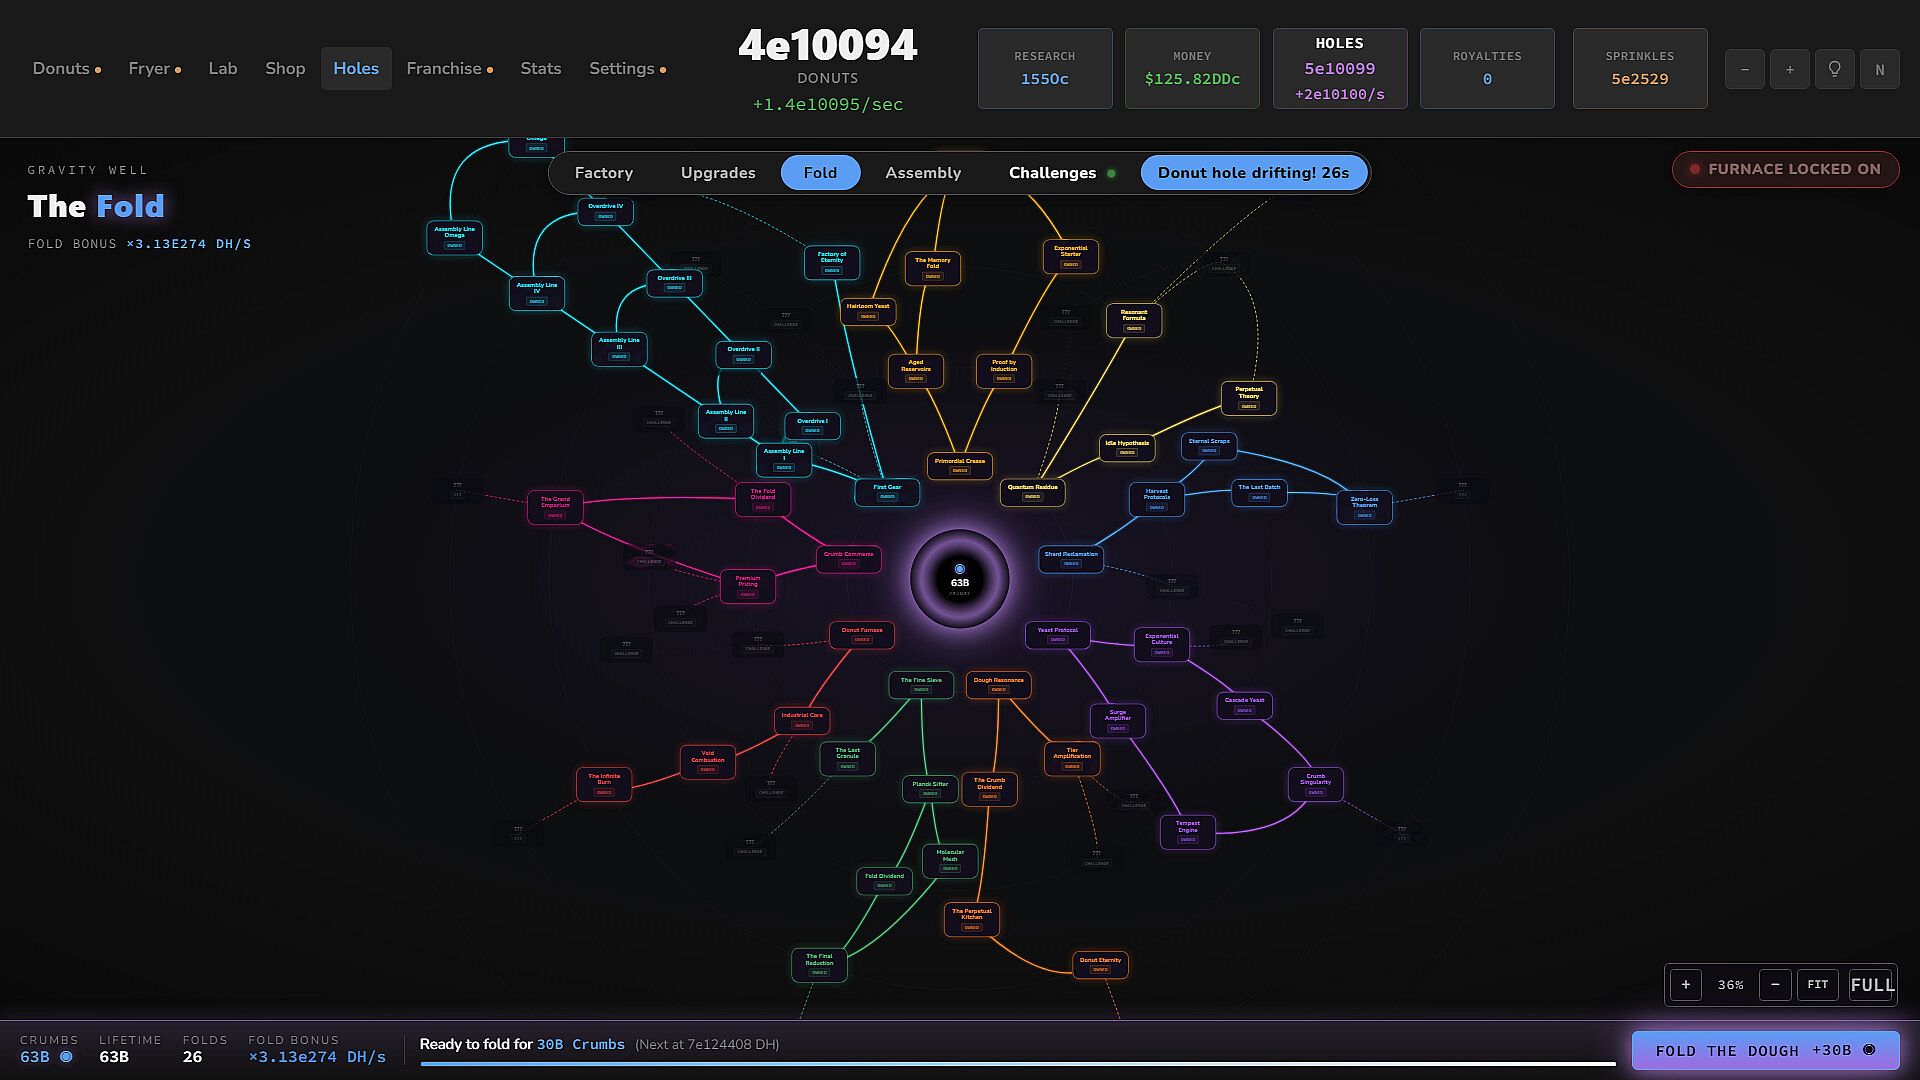Click the N button in top bar
1920x1080 pixels.
[x=1879, y=69]
